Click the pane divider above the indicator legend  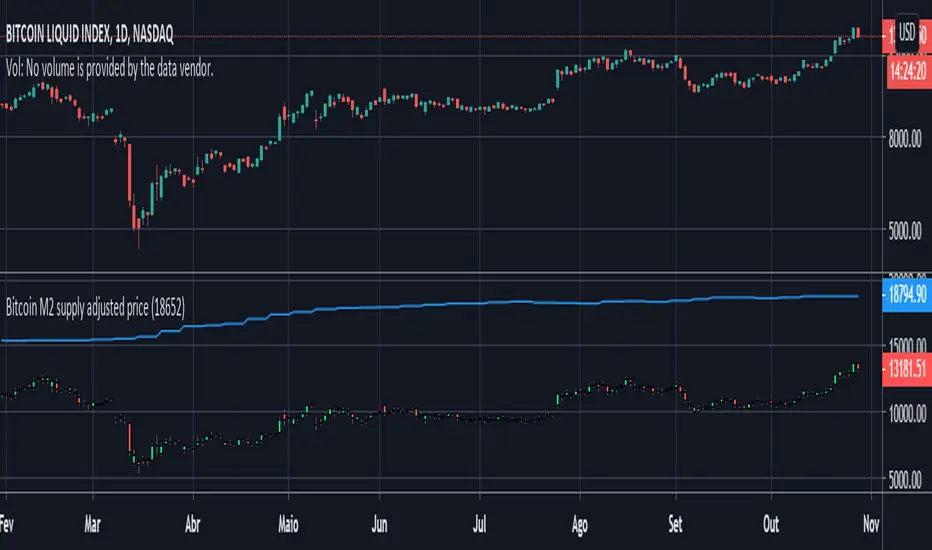click(x=440, y=274)
